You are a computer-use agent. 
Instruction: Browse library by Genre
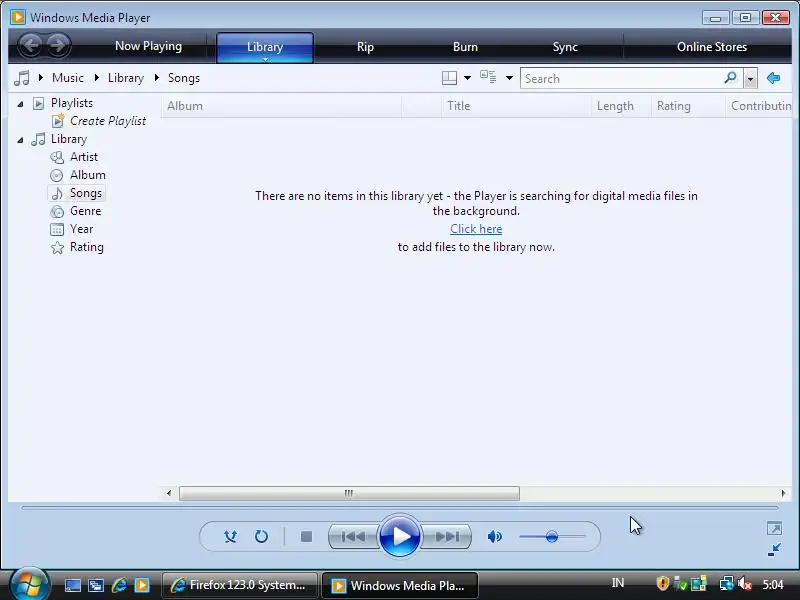pos(85,211)
